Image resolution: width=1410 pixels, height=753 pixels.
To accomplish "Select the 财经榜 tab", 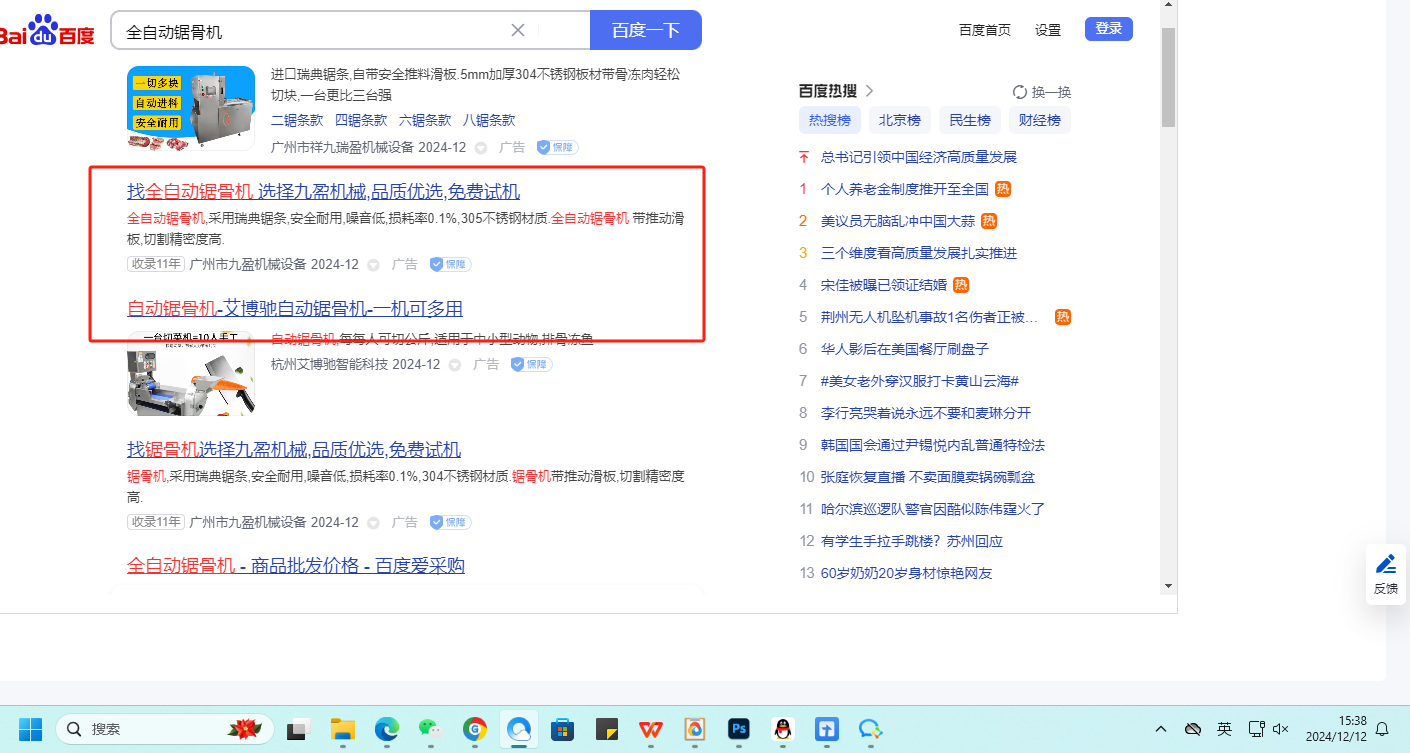I will point(1039,121).
